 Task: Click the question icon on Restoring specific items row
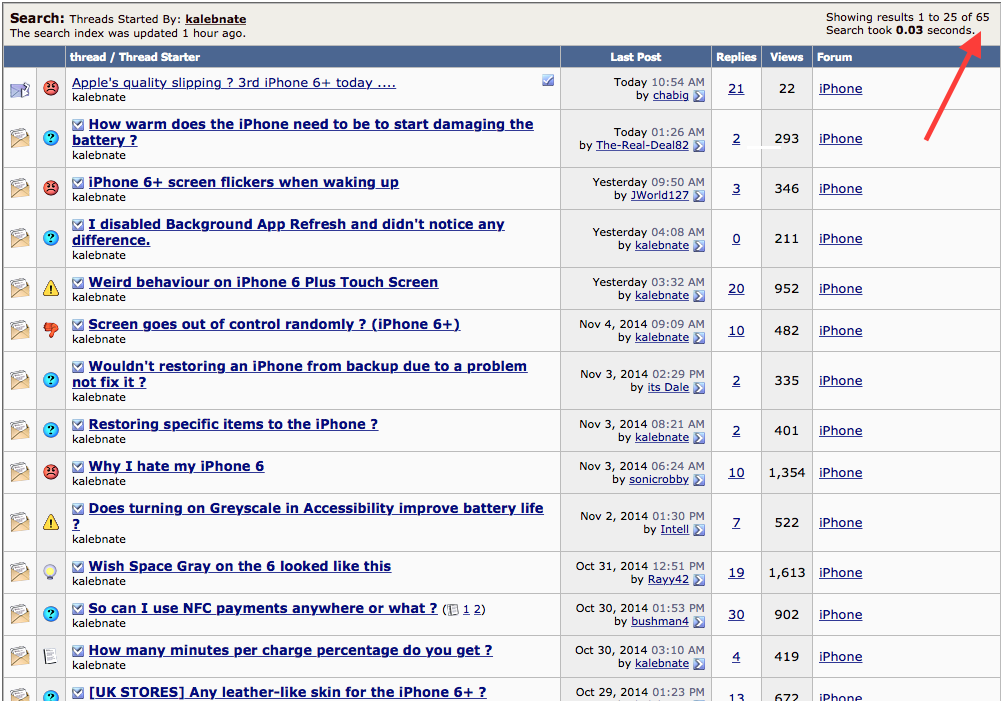(x=51, y=430)
